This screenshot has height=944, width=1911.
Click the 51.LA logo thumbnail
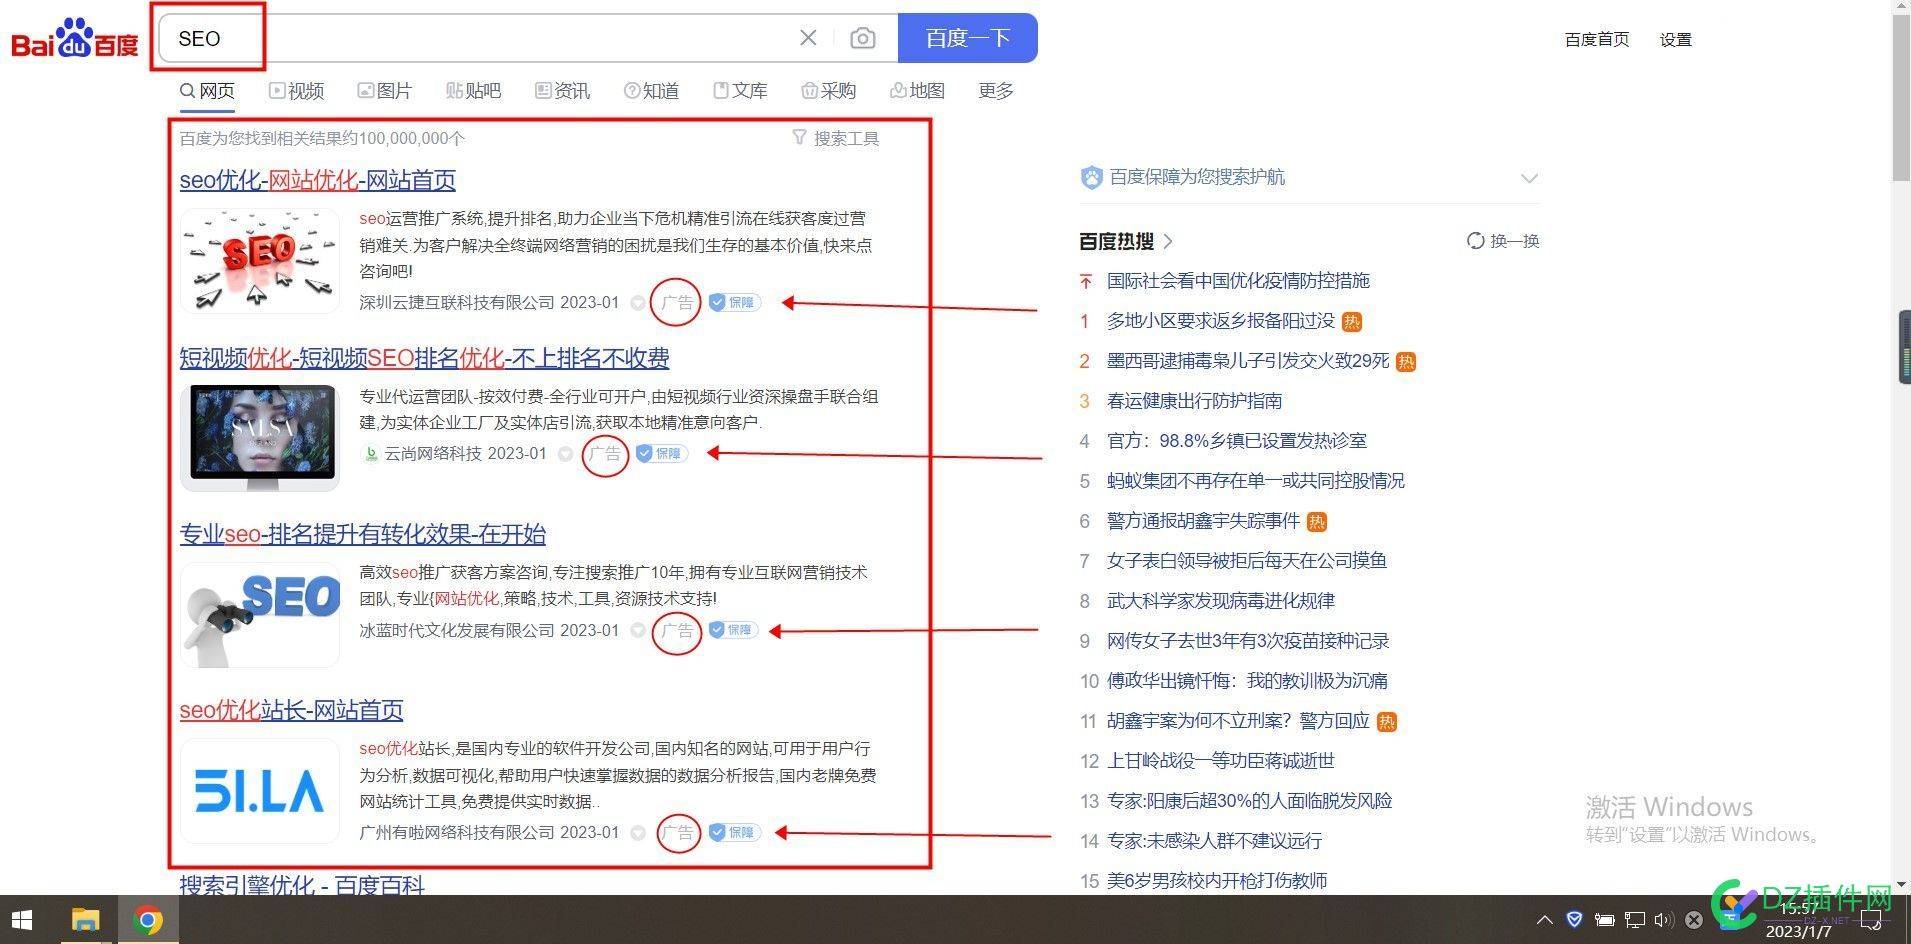[260, 790]
